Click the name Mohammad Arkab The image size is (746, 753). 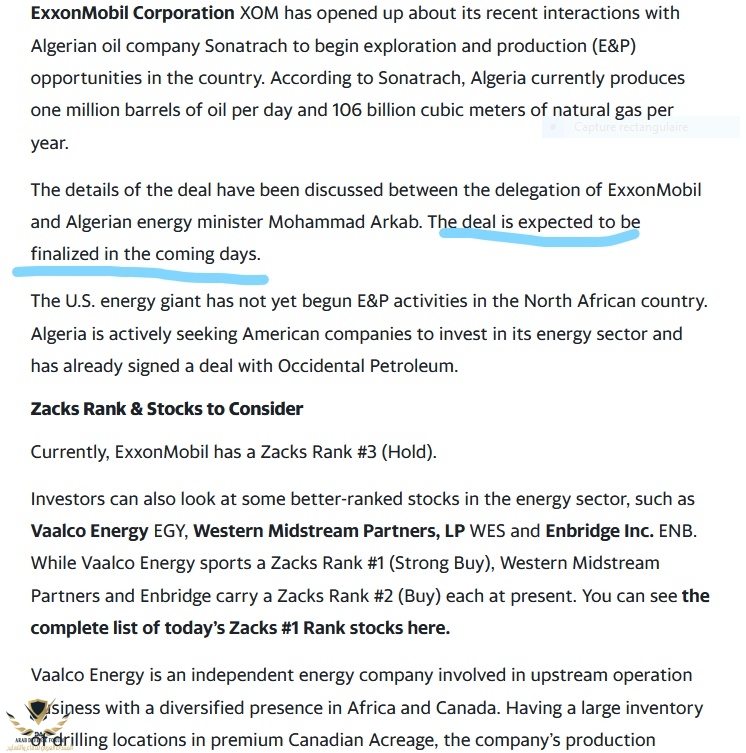coord(345,222)
